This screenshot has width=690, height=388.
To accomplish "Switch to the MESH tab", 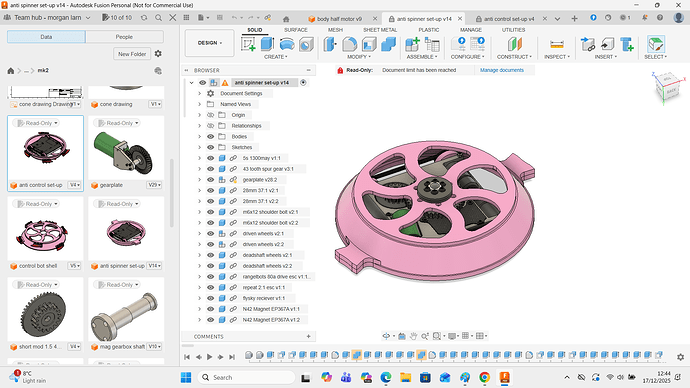I will (335, 30).
